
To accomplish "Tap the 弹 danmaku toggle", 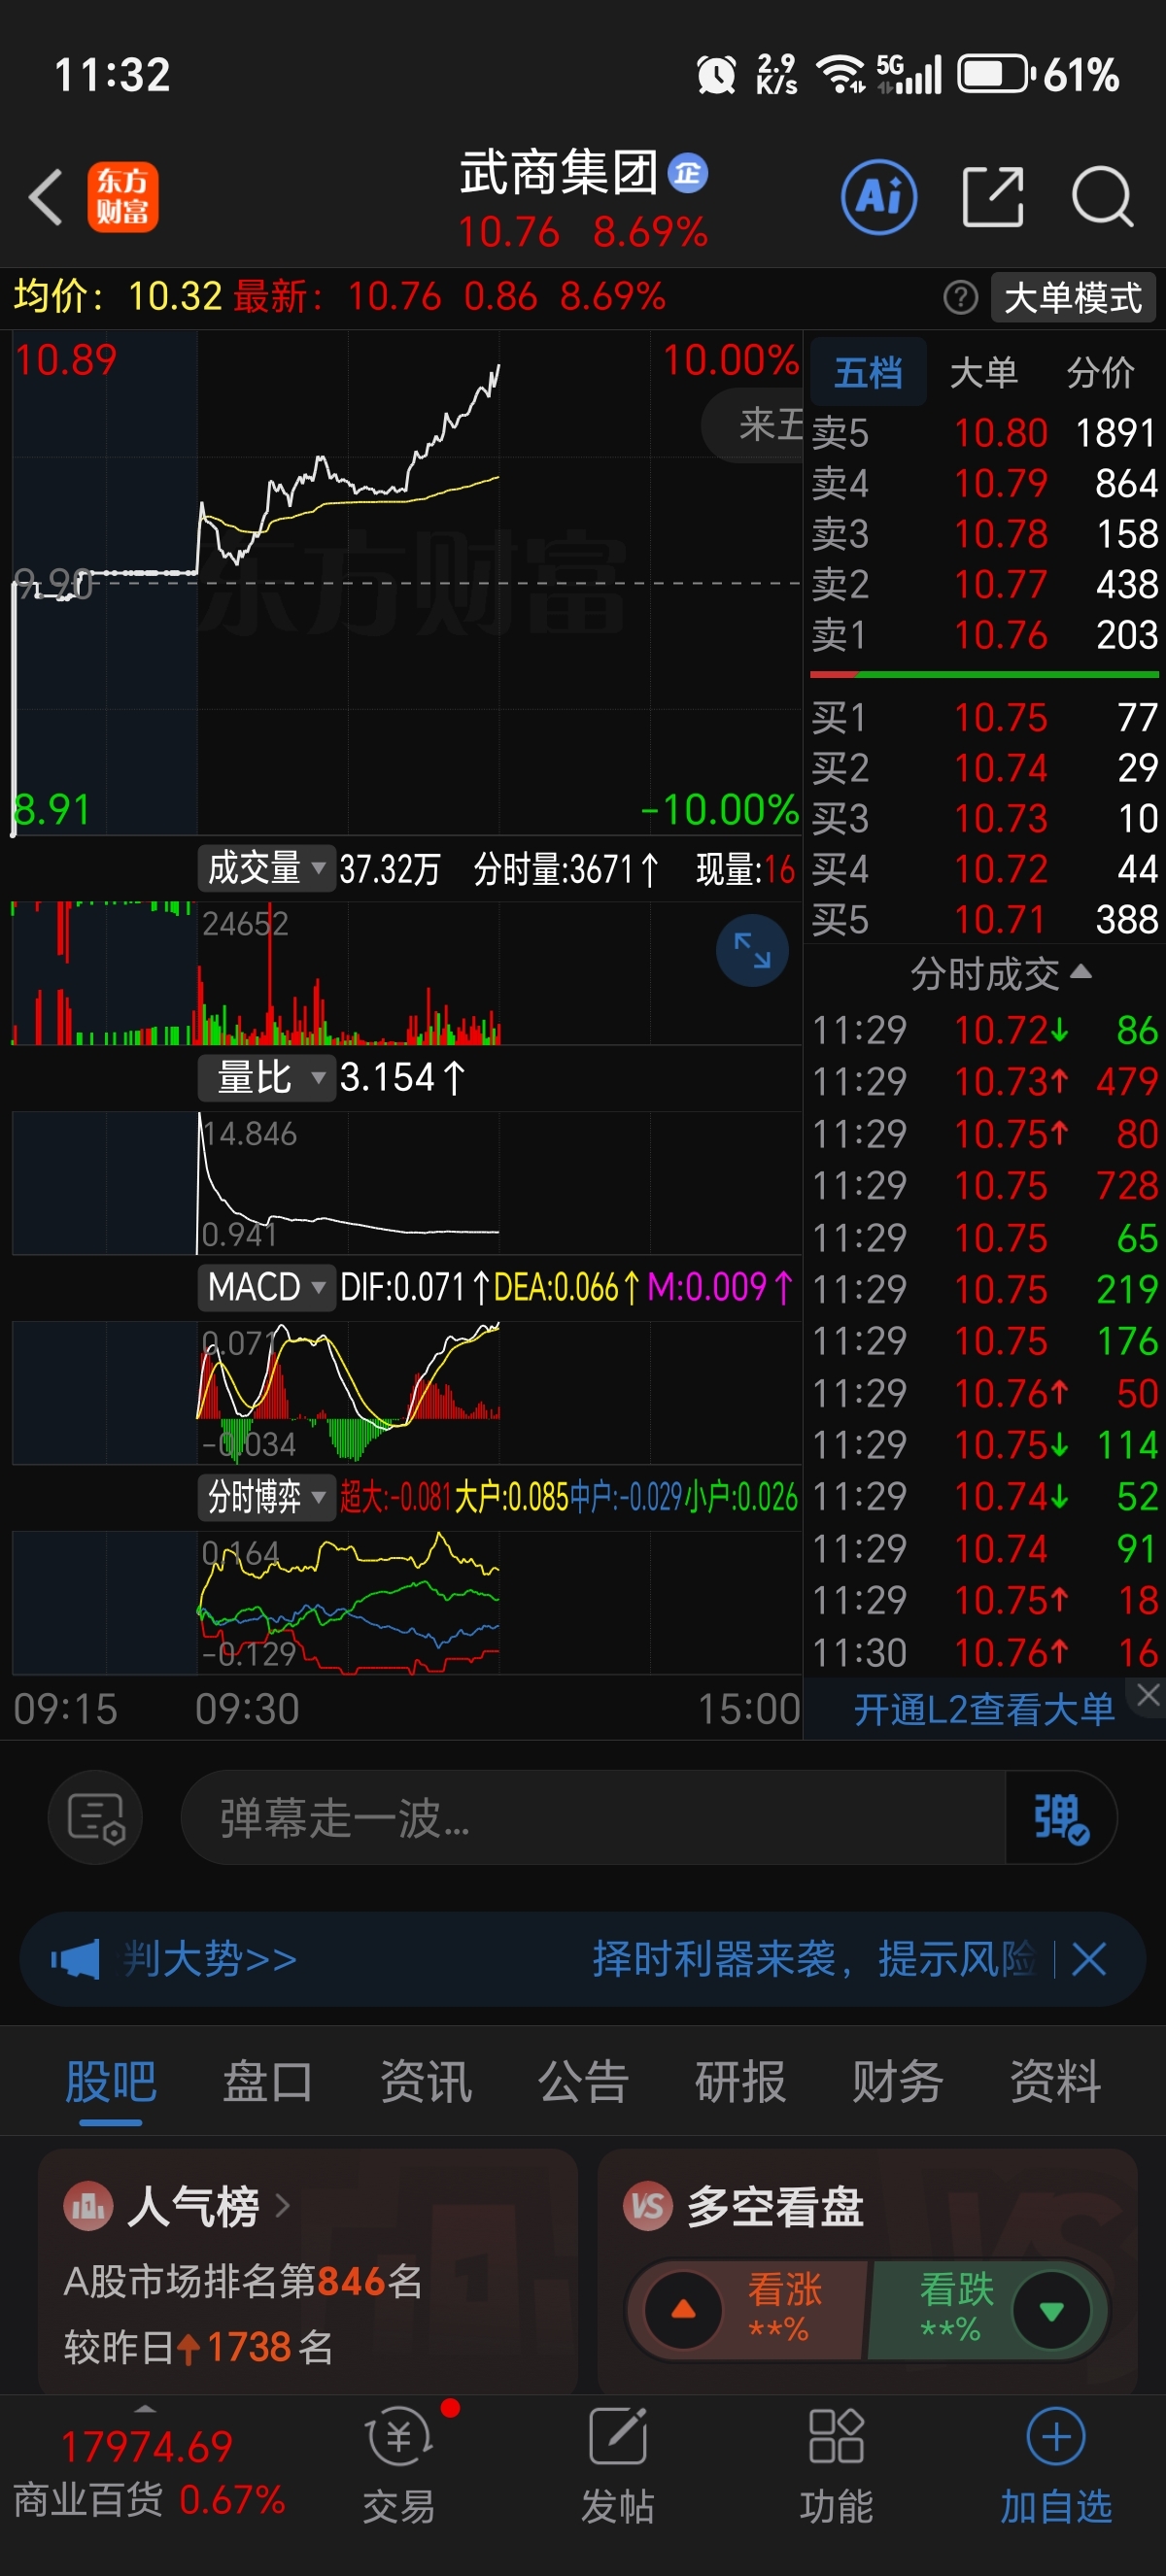I will (x=1061, y=1817).
